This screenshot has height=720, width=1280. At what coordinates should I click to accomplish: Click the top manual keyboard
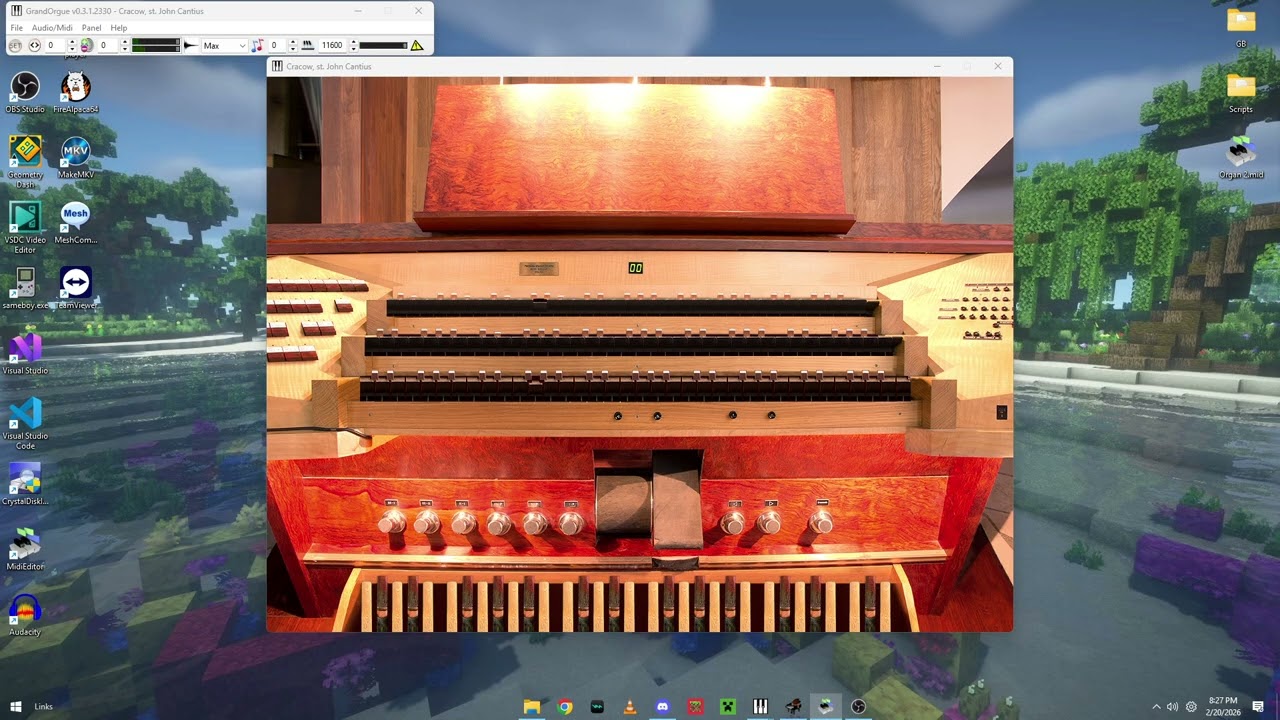[x=632, y=308]
